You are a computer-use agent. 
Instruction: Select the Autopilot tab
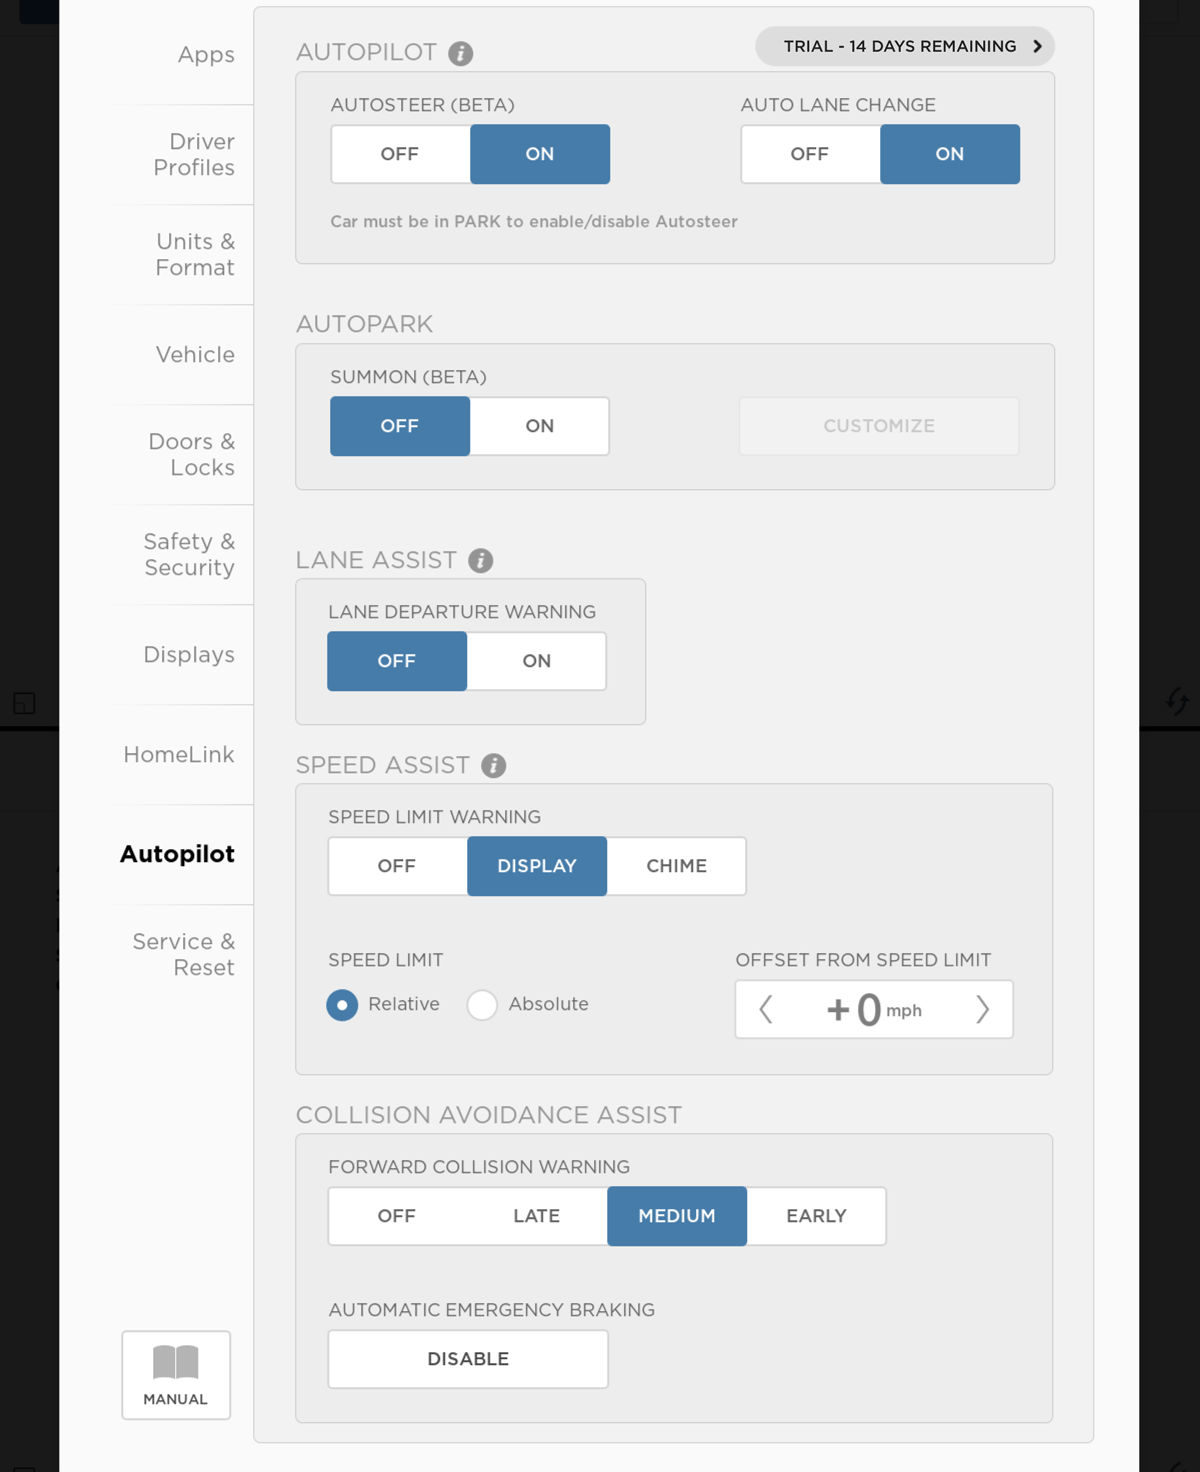178,855
